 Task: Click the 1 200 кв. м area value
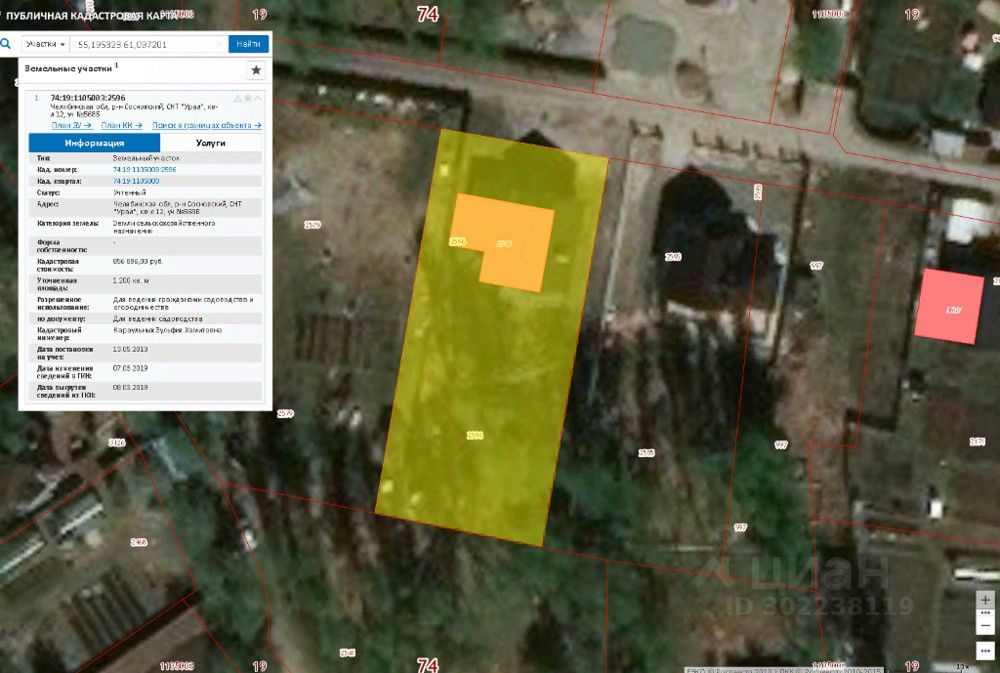131,281
